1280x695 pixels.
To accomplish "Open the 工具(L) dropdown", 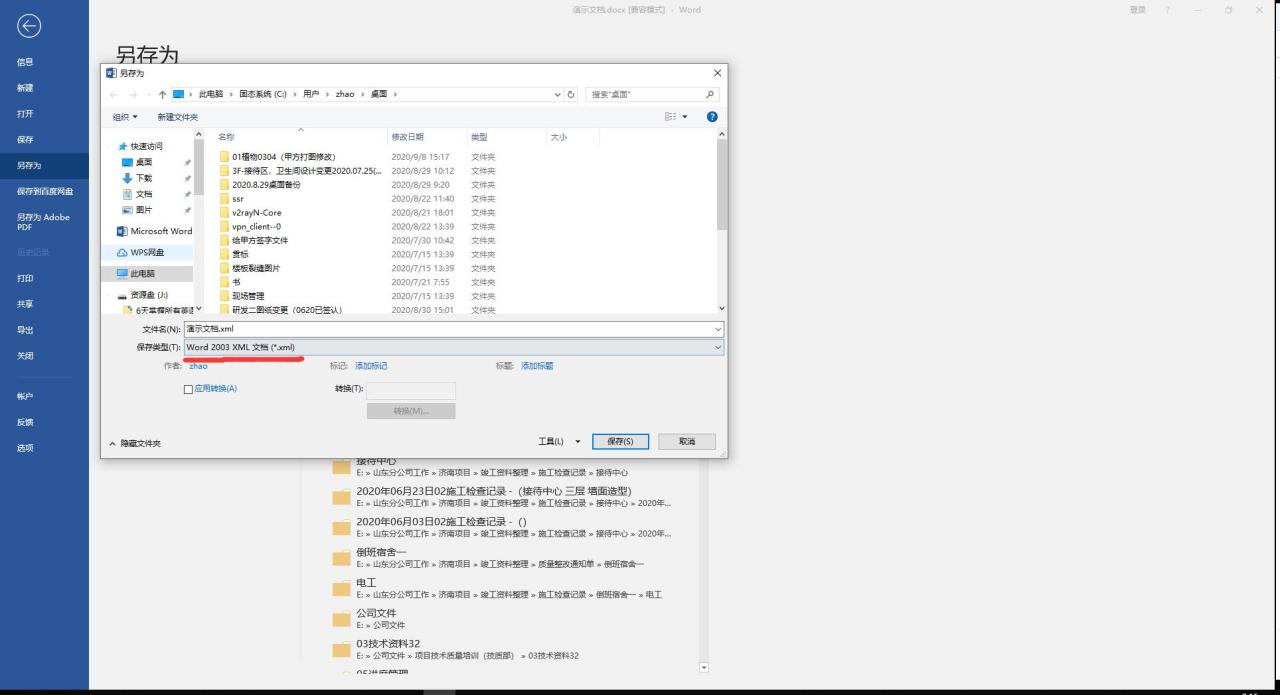I will point(560,441).
